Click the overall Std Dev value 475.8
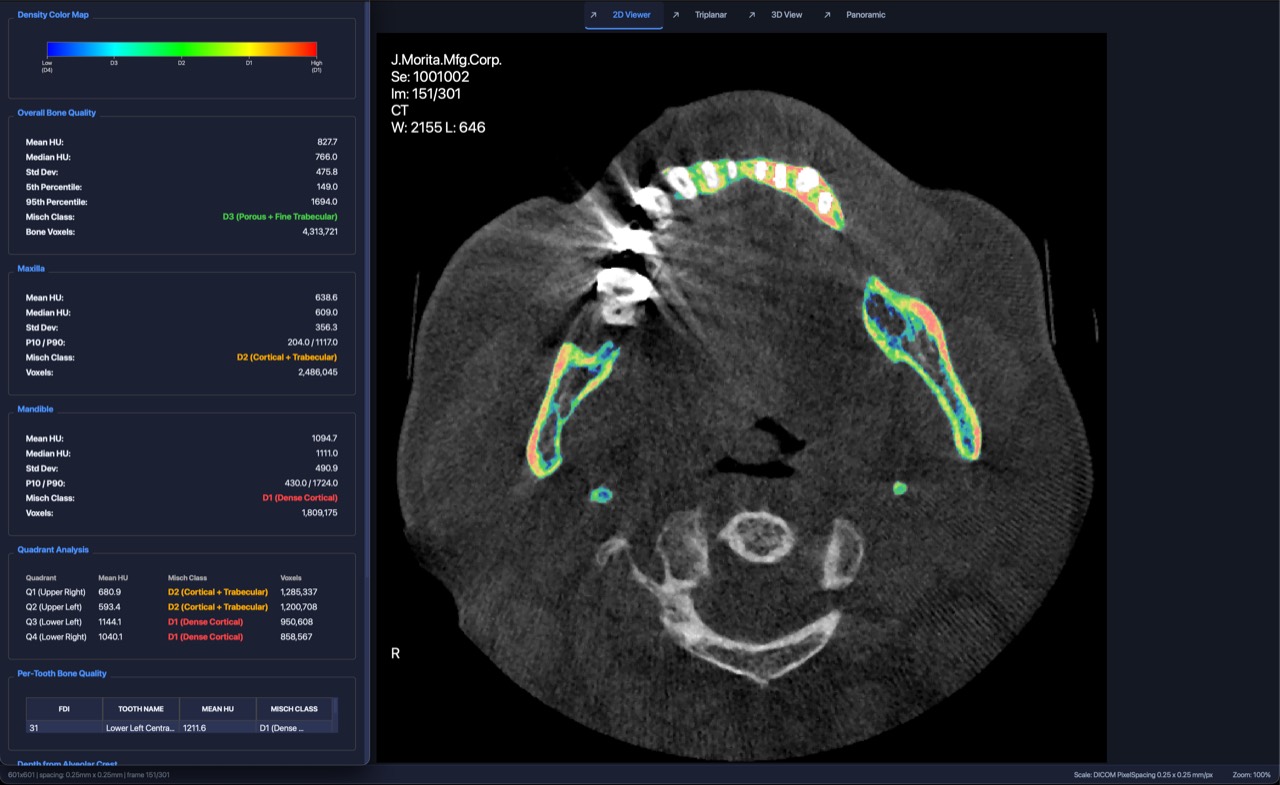 (x=326, y=172)
